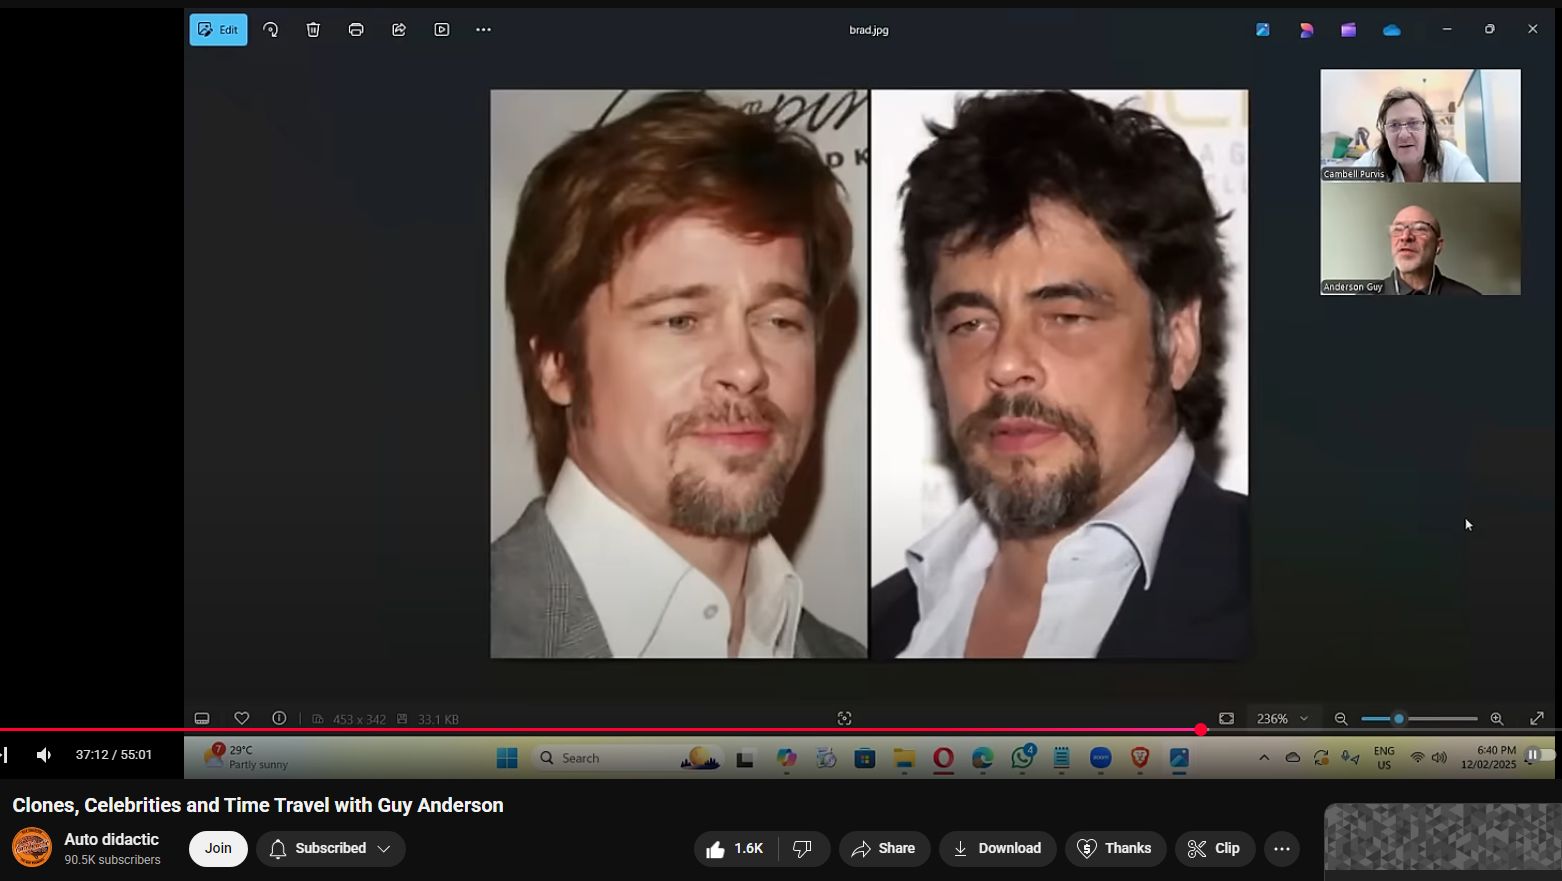Click the taskbar Search box

pos(627,759)
